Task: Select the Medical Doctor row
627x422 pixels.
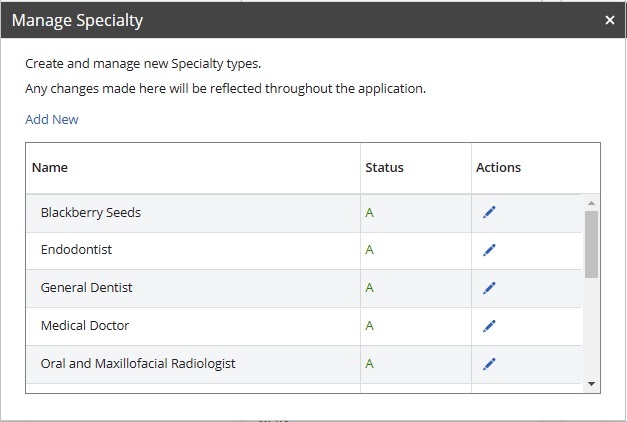Action: tap(85, 326)
